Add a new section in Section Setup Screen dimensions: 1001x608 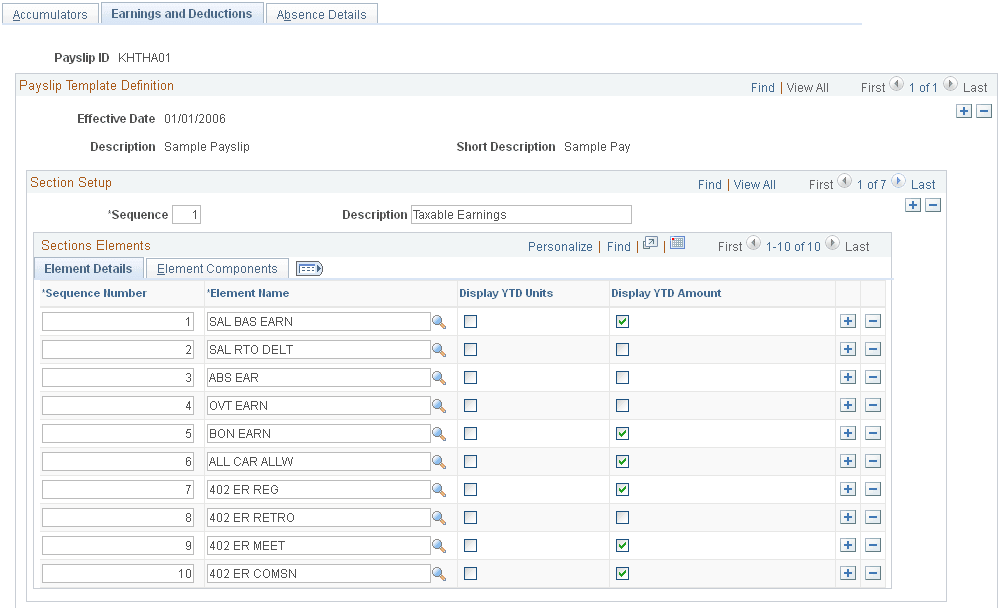(x=912, y=205)
